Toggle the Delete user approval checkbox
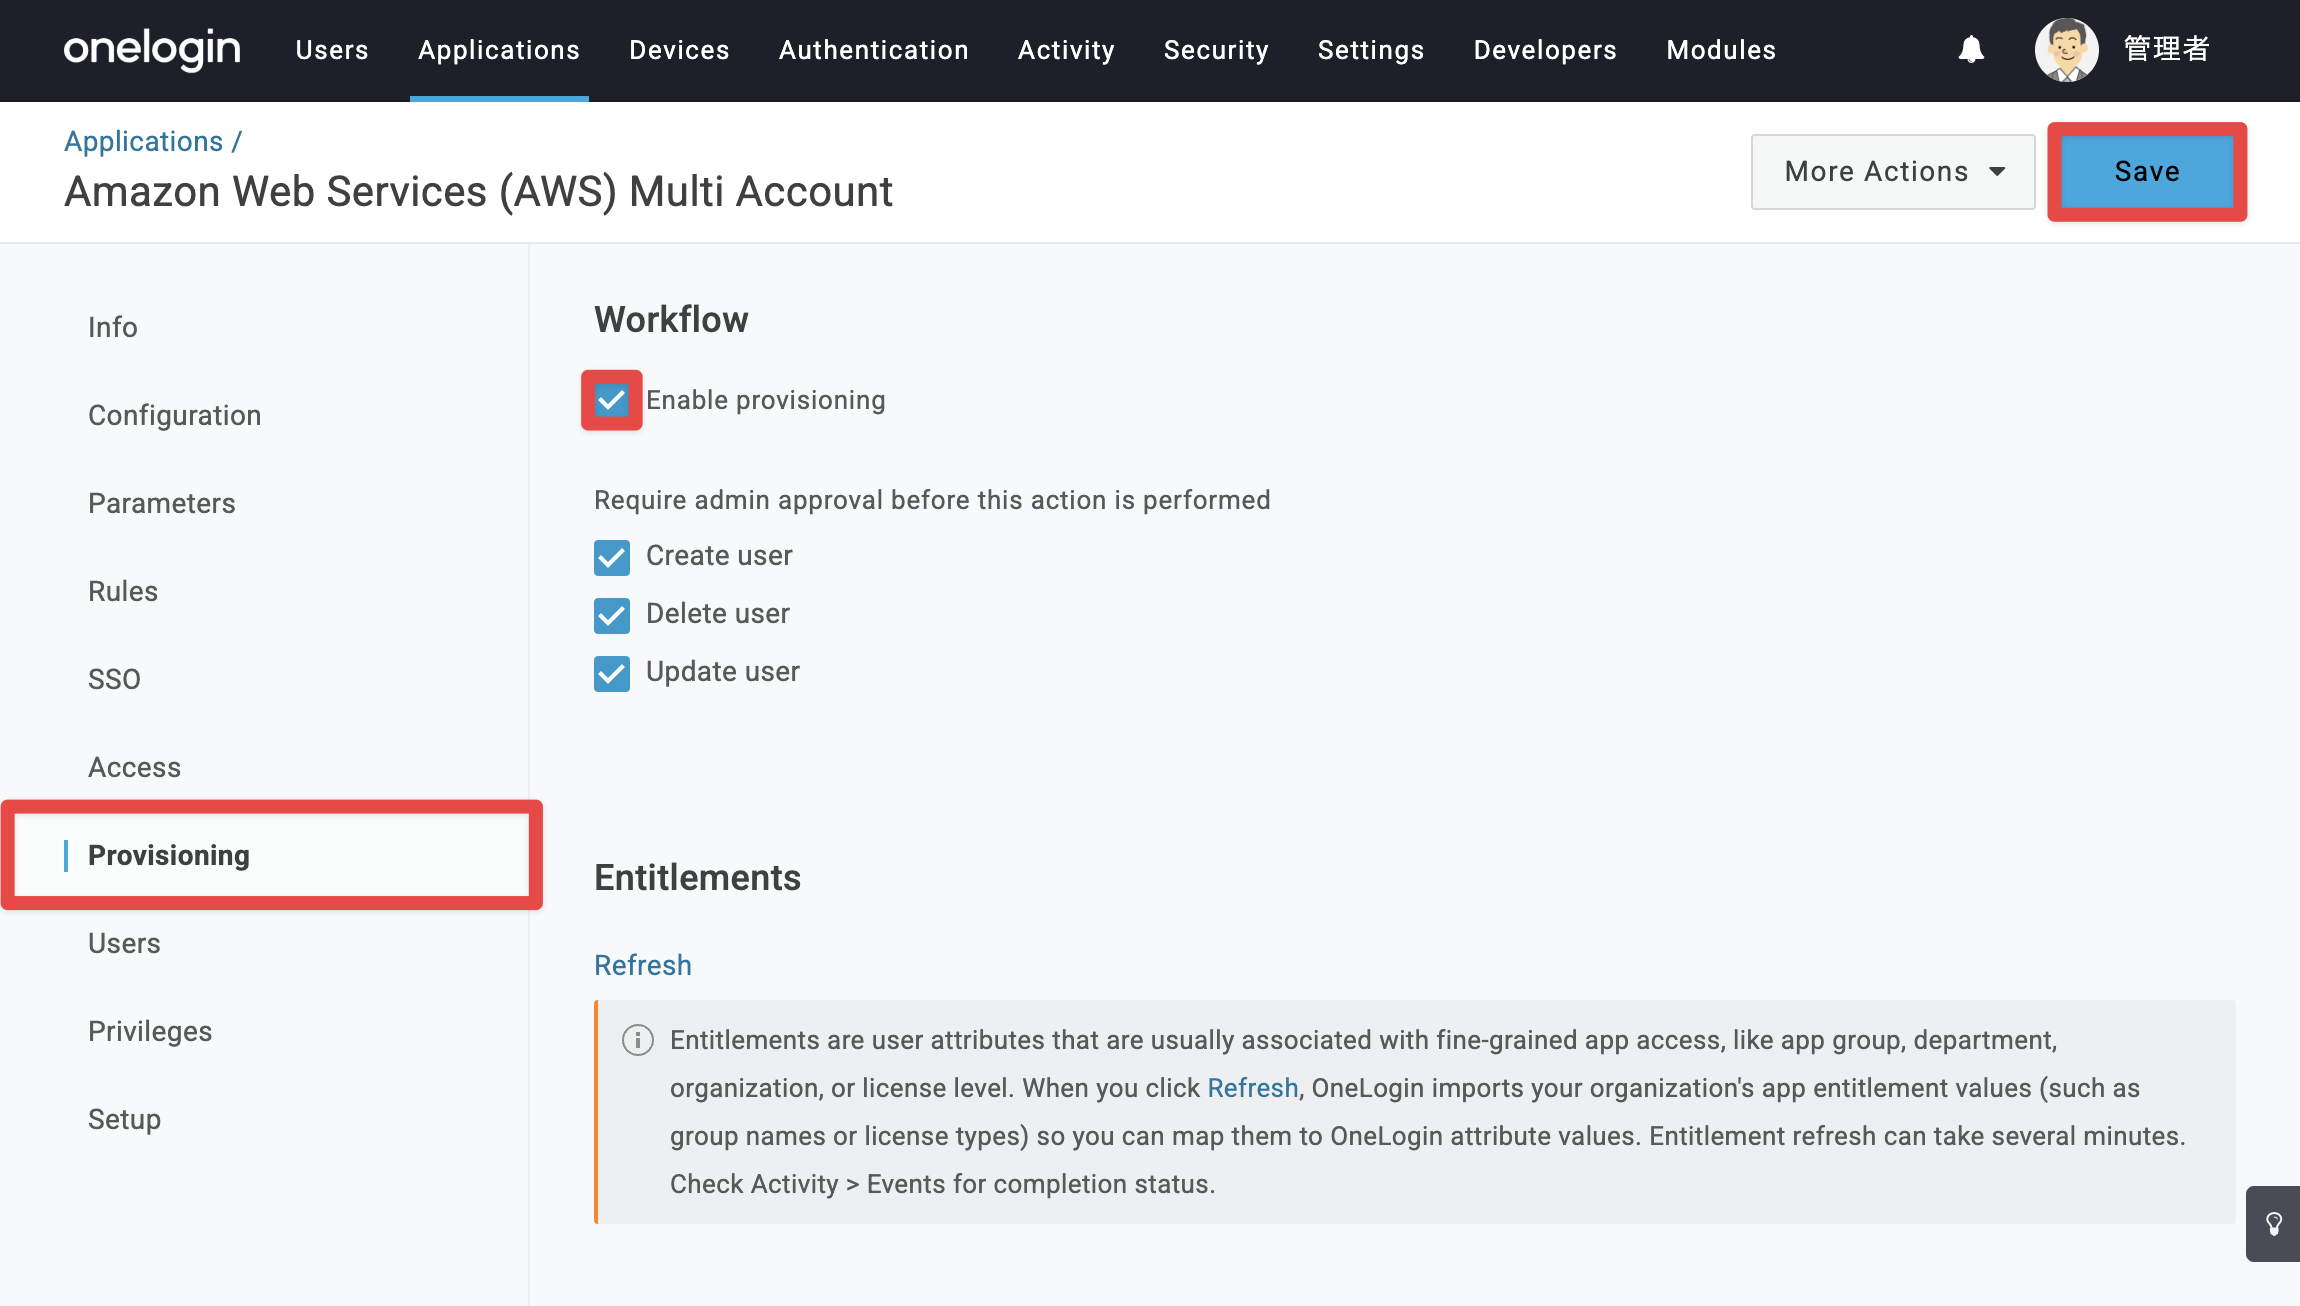2300x1306 pixels. [611, 615]
